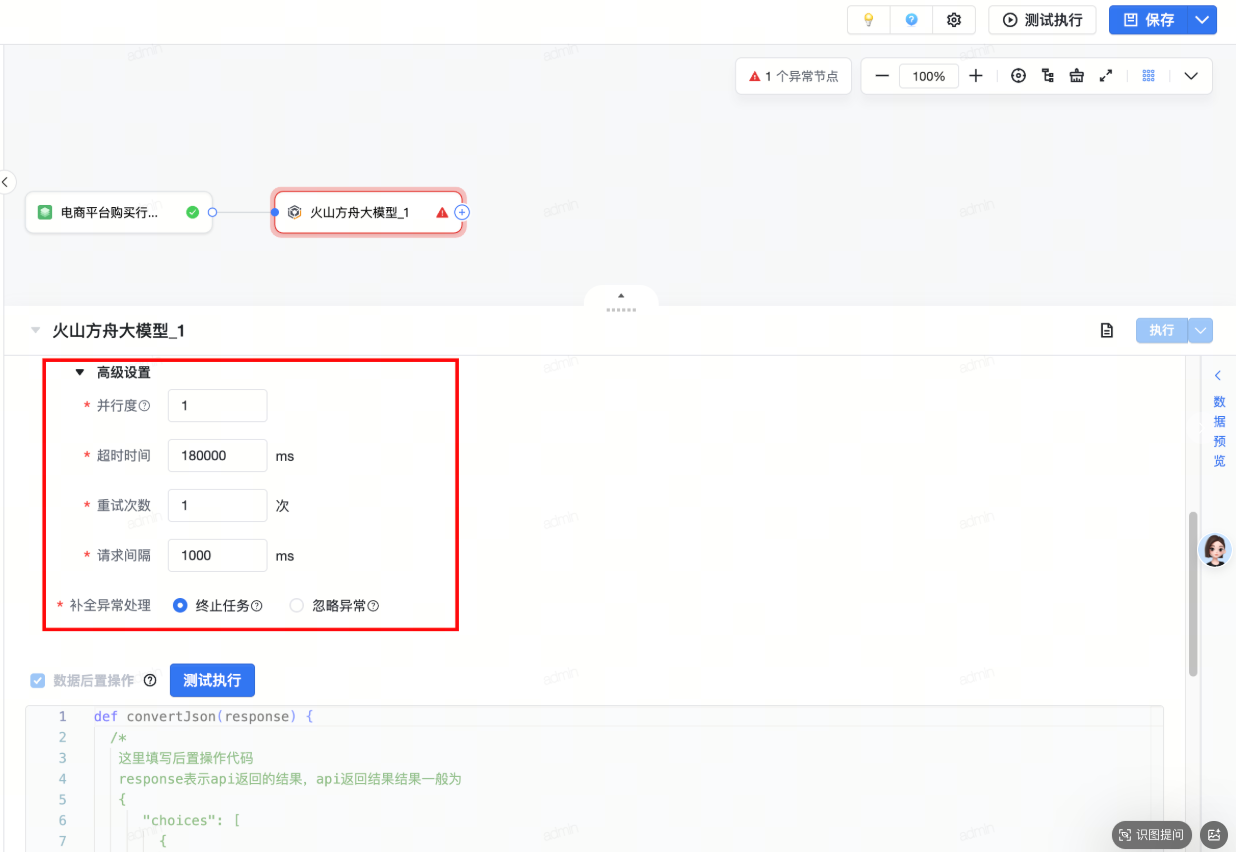The image size is (1236, 852).
Task: Click the 执行 button in panel header
Action: pyautogui.click(x=1162, y=330)
